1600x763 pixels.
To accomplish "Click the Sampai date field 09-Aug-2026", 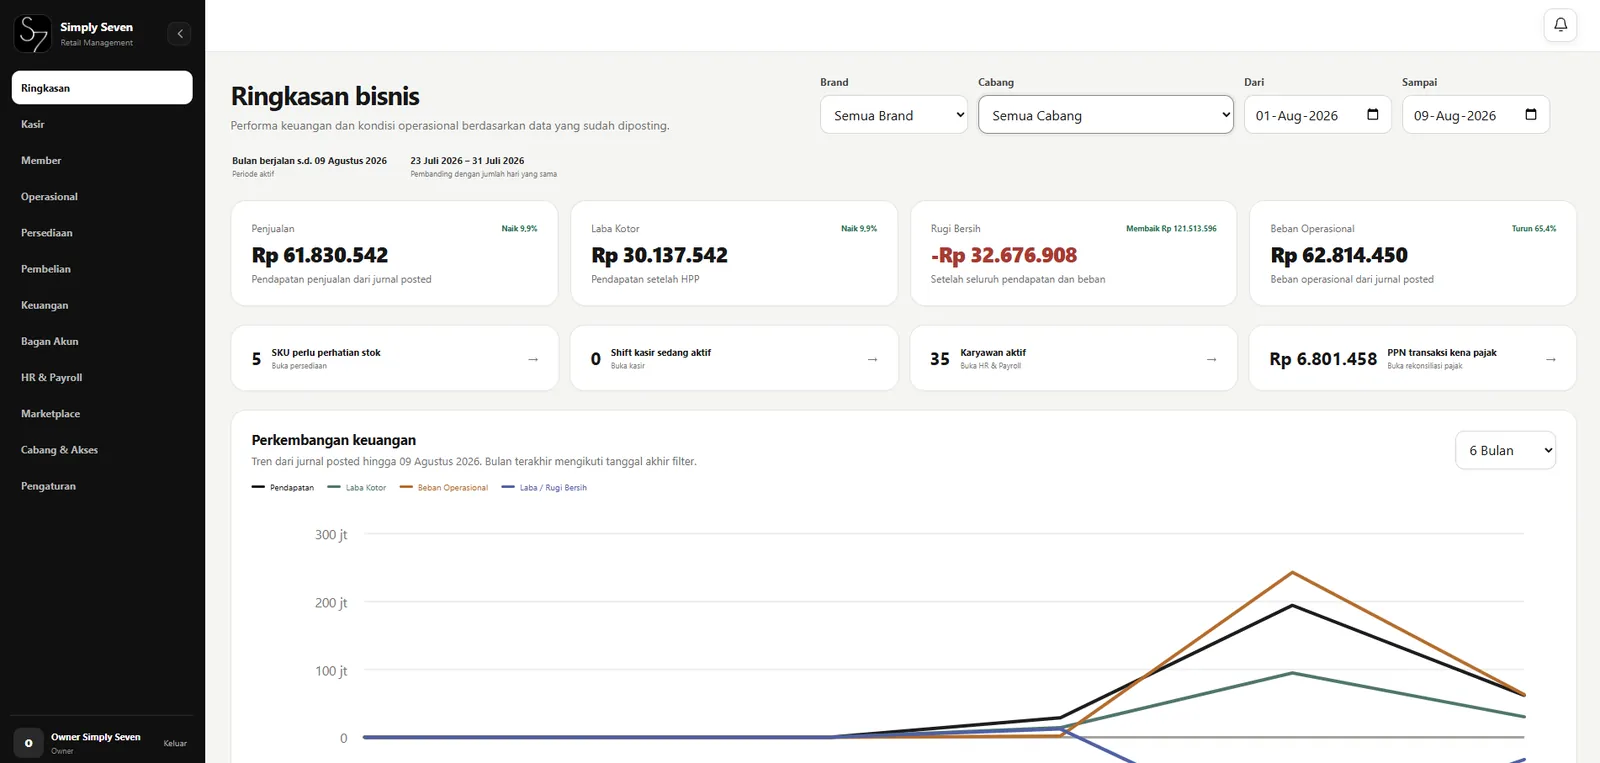I will [x=1476, y=115].
